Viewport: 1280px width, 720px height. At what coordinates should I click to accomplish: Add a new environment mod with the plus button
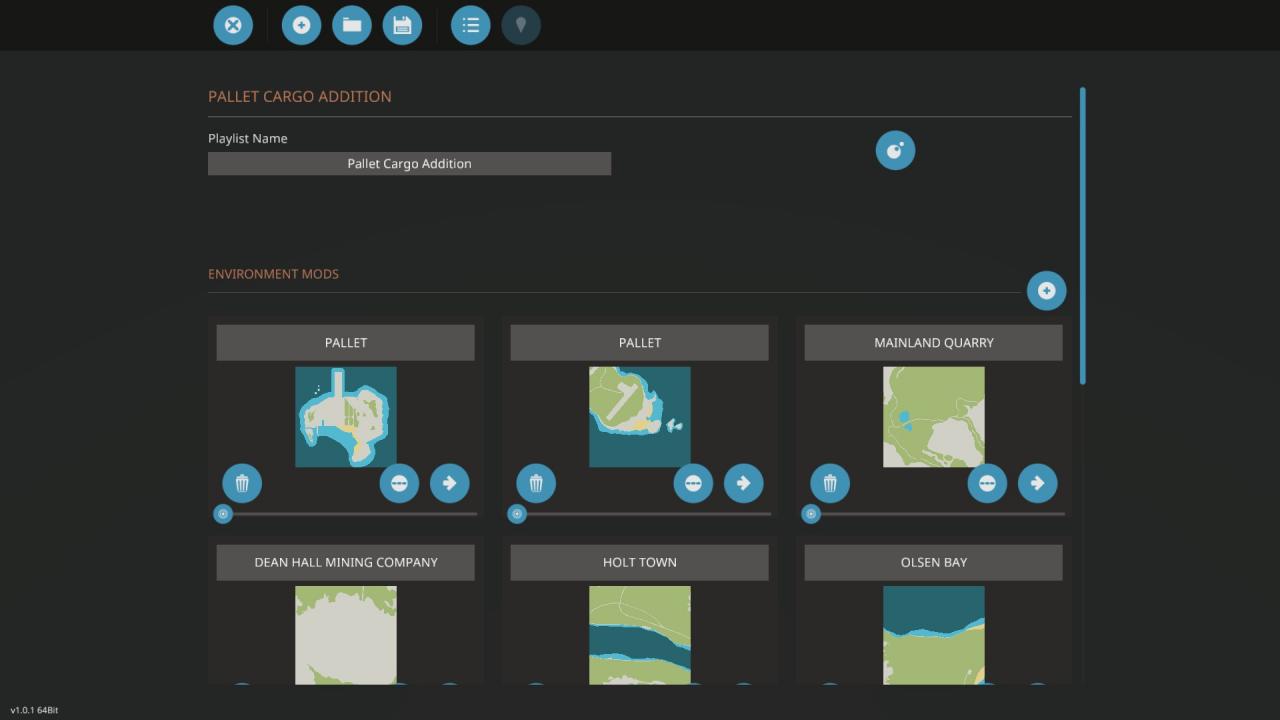[x=1046, y=291]
